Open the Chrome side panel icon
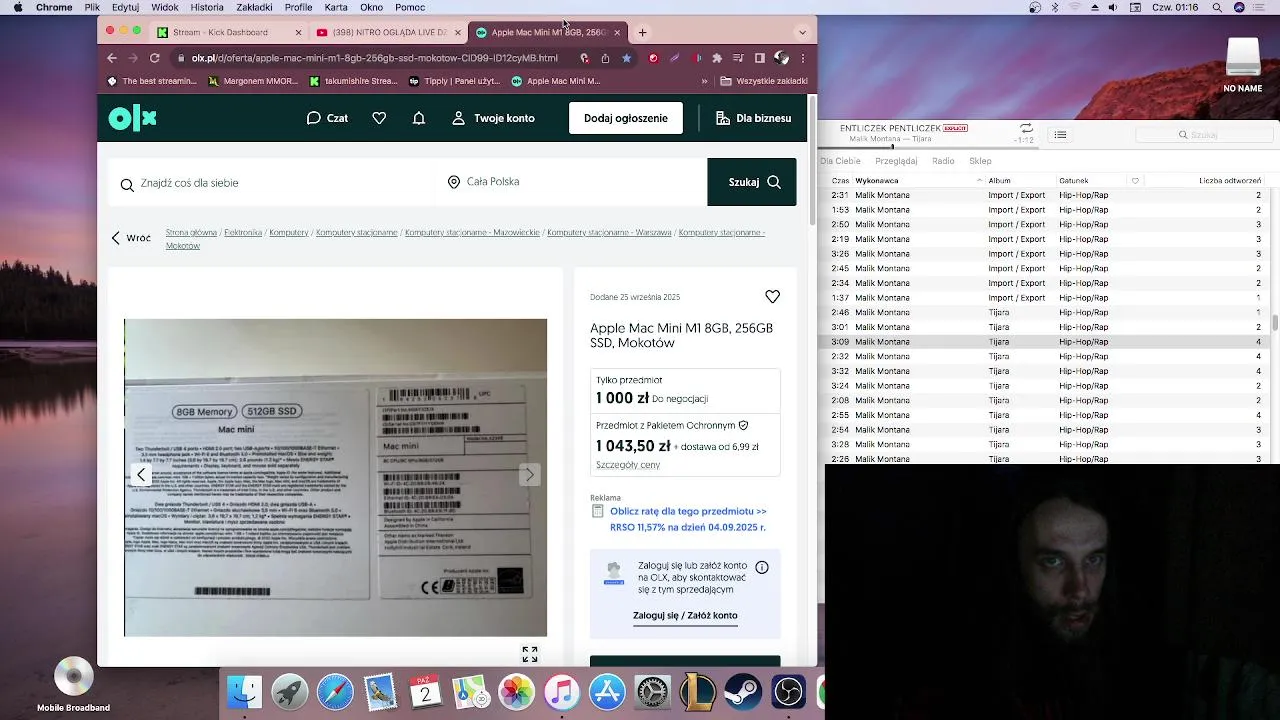 tap(760, 58)
